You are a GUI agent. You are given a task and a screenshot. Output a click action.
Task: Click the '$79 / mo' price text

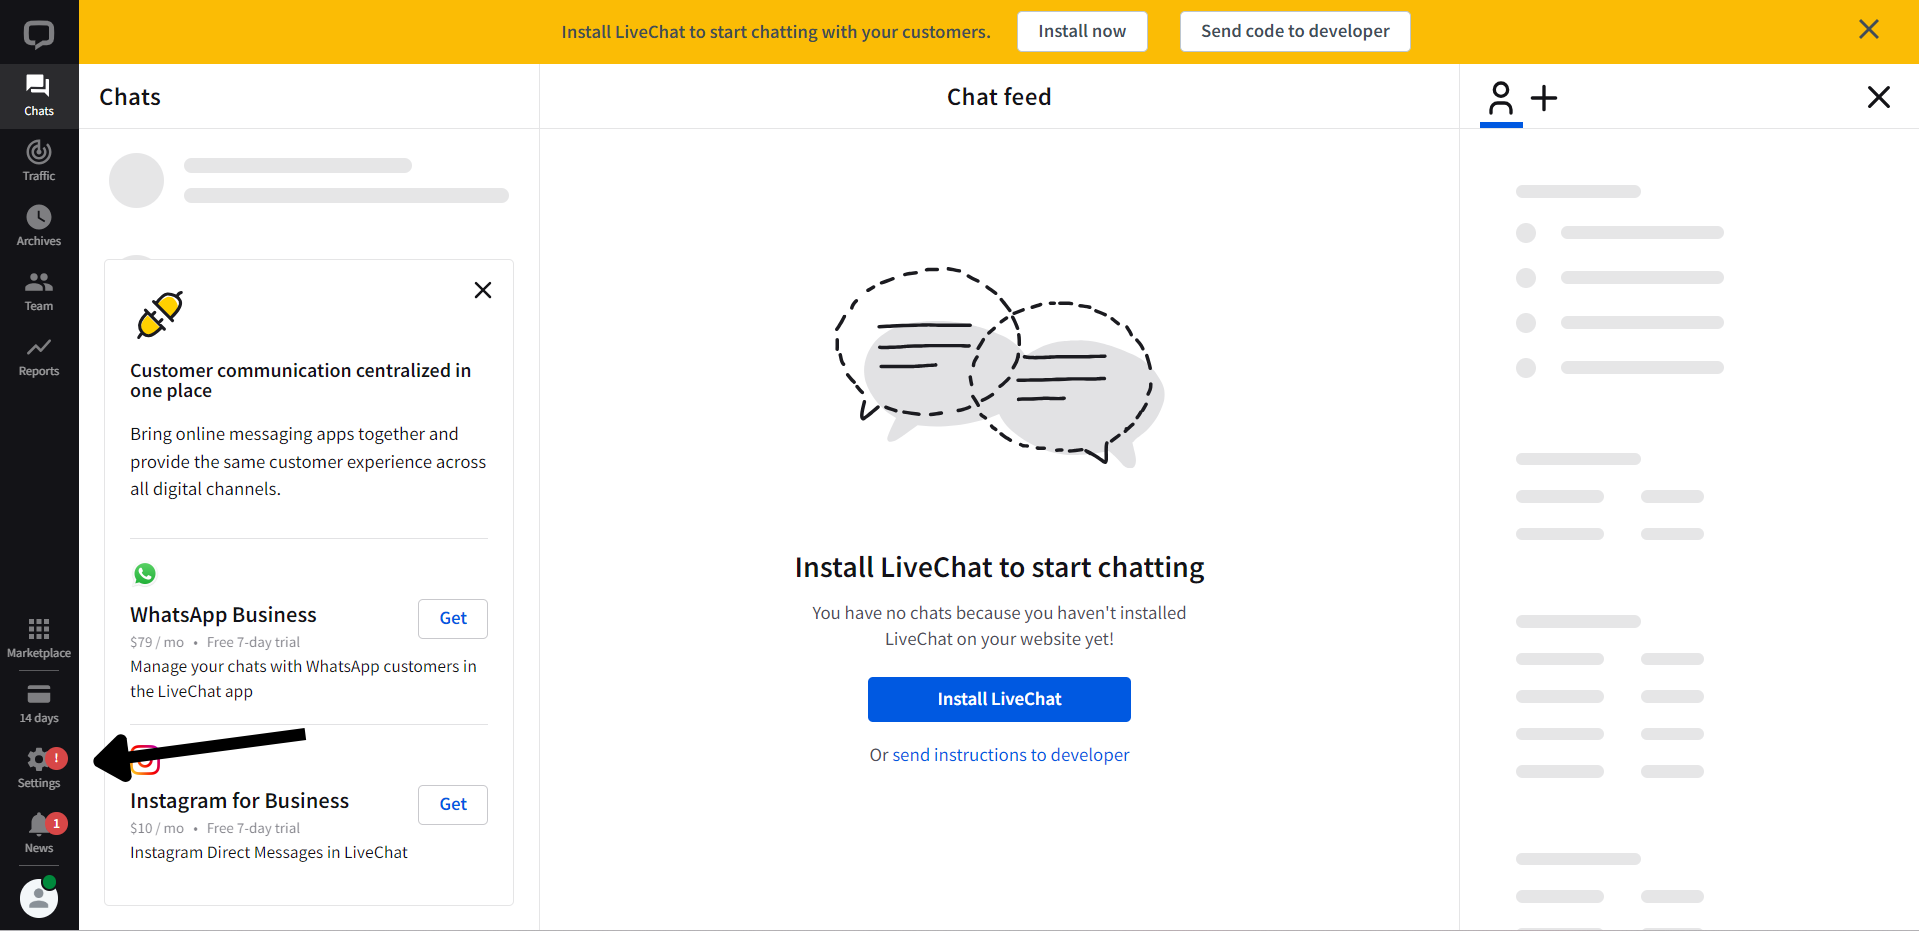point(157,642)
